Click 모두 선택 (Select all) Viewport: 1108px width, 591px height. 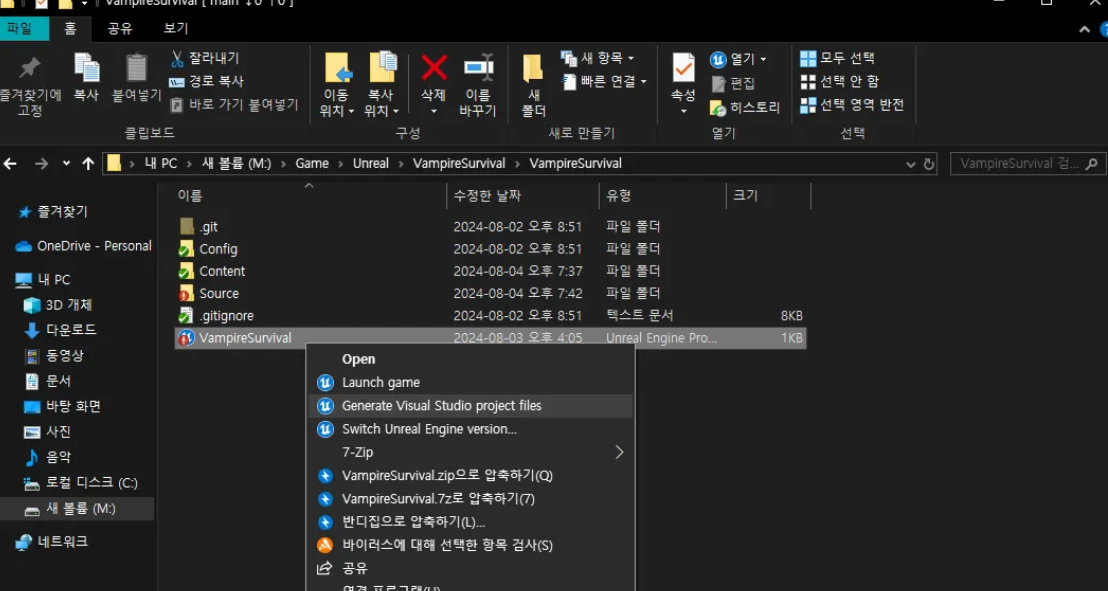pyautogui.click(x=837, y=58)
